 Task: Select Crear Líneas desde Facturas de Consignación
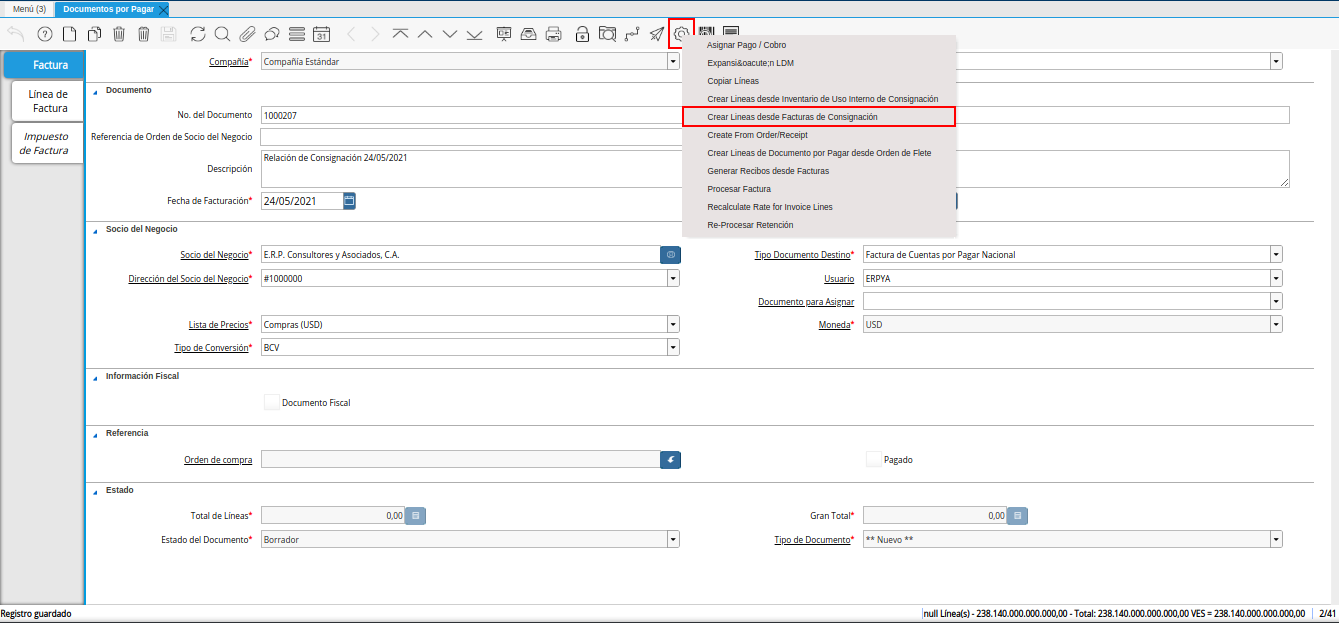792,117
